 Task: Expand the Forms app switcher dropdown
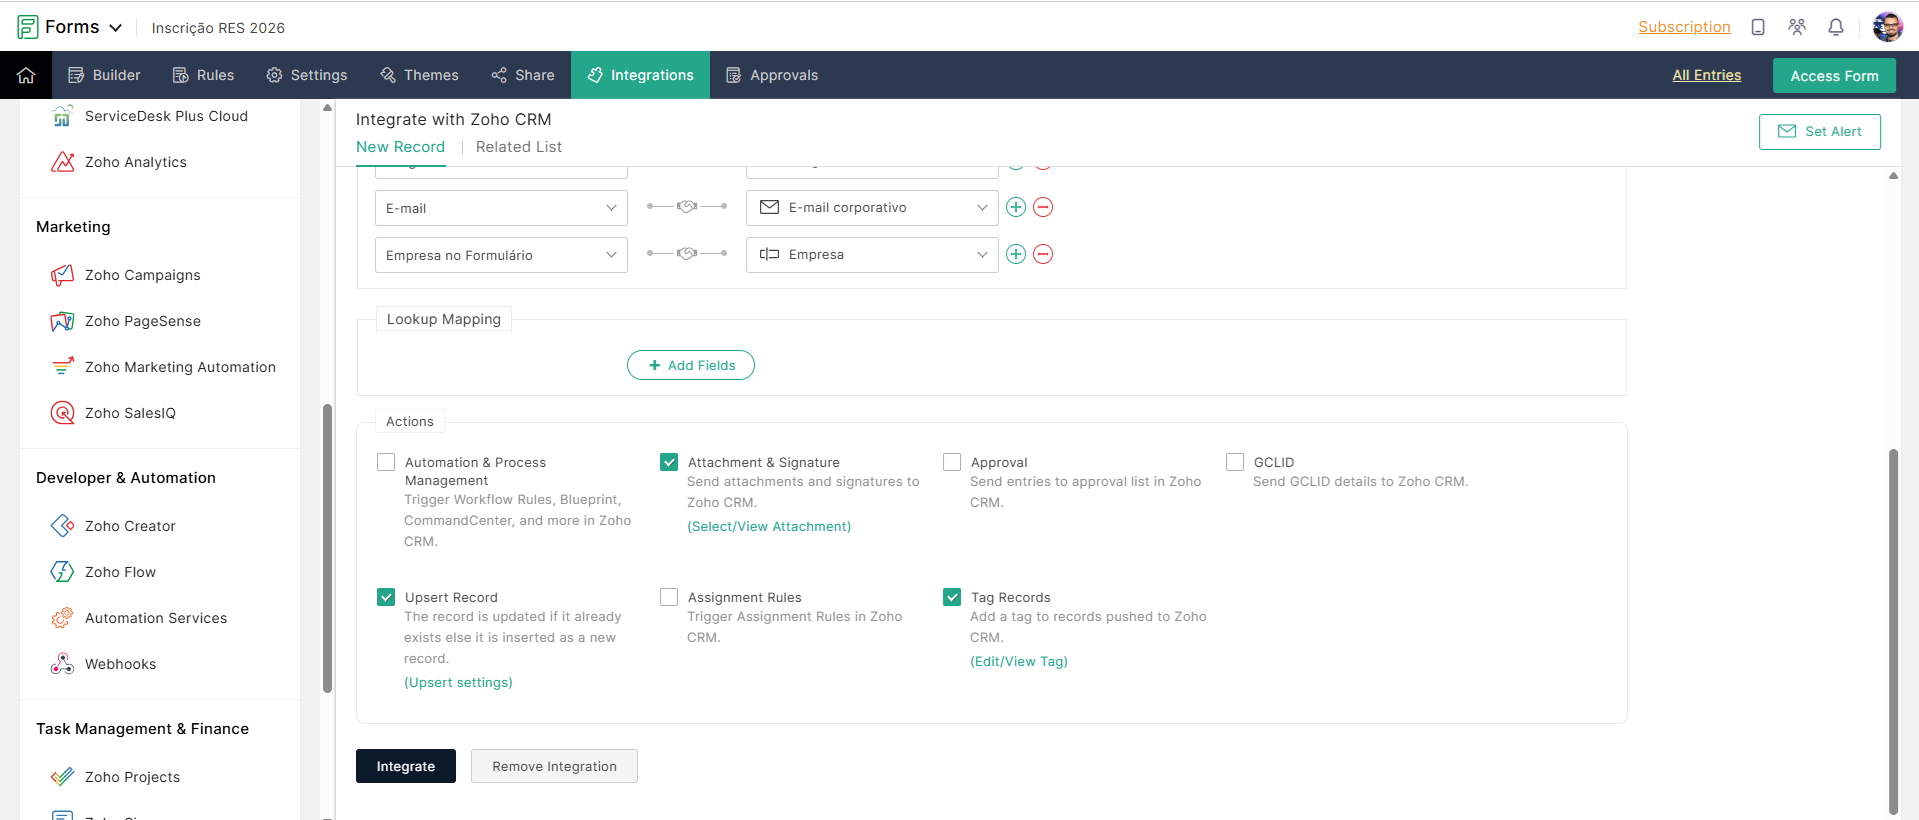[115, 27]
